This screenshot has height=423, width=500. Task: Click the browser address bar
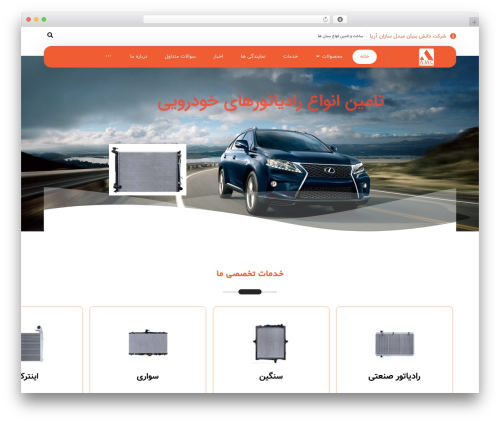(x=237, y=20)
